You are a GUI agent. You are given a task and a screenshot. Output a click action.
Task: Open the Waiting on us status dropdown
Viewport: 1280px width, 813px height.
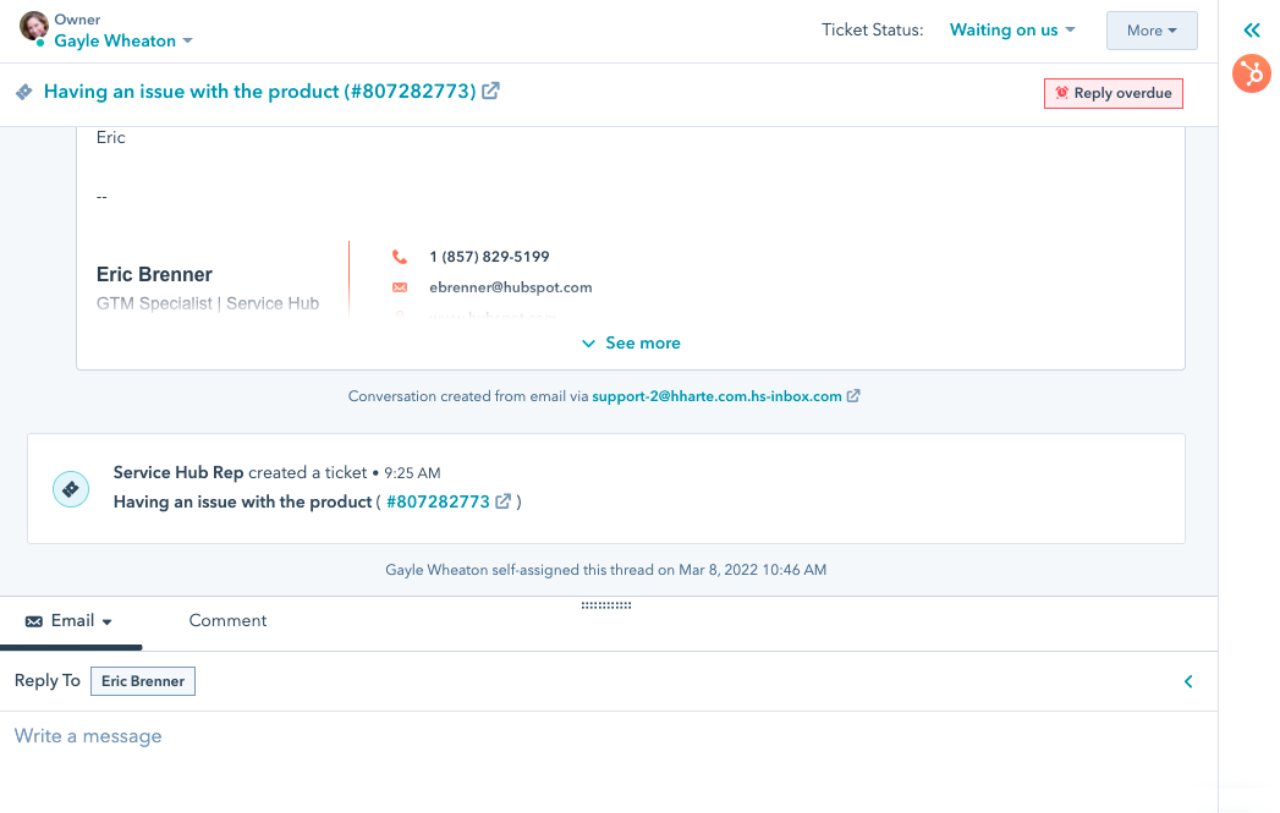(1012, 30)
